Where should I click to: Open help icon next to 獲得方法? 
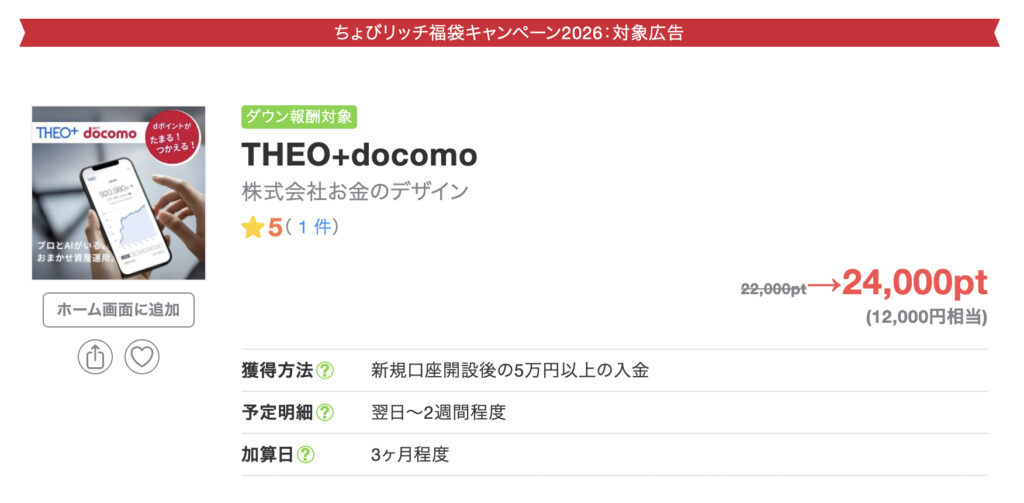click(325, 370)
